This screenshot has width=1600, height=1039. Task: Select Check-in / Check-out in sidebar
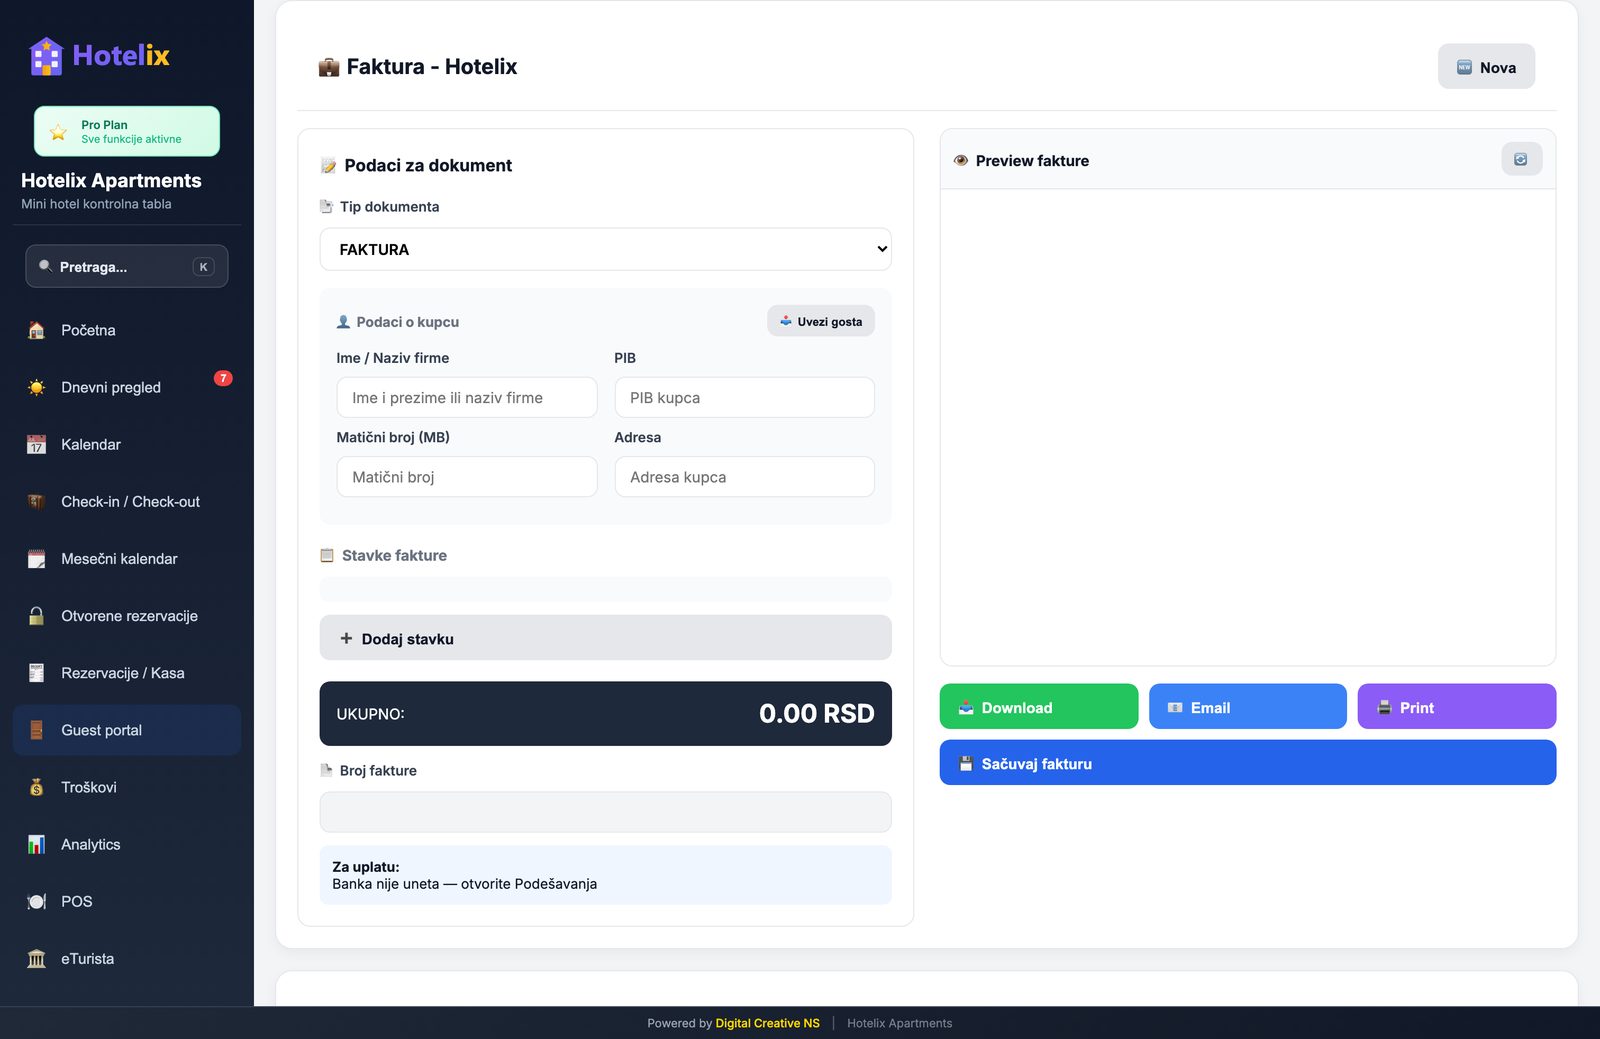click(x=127, y=501)
